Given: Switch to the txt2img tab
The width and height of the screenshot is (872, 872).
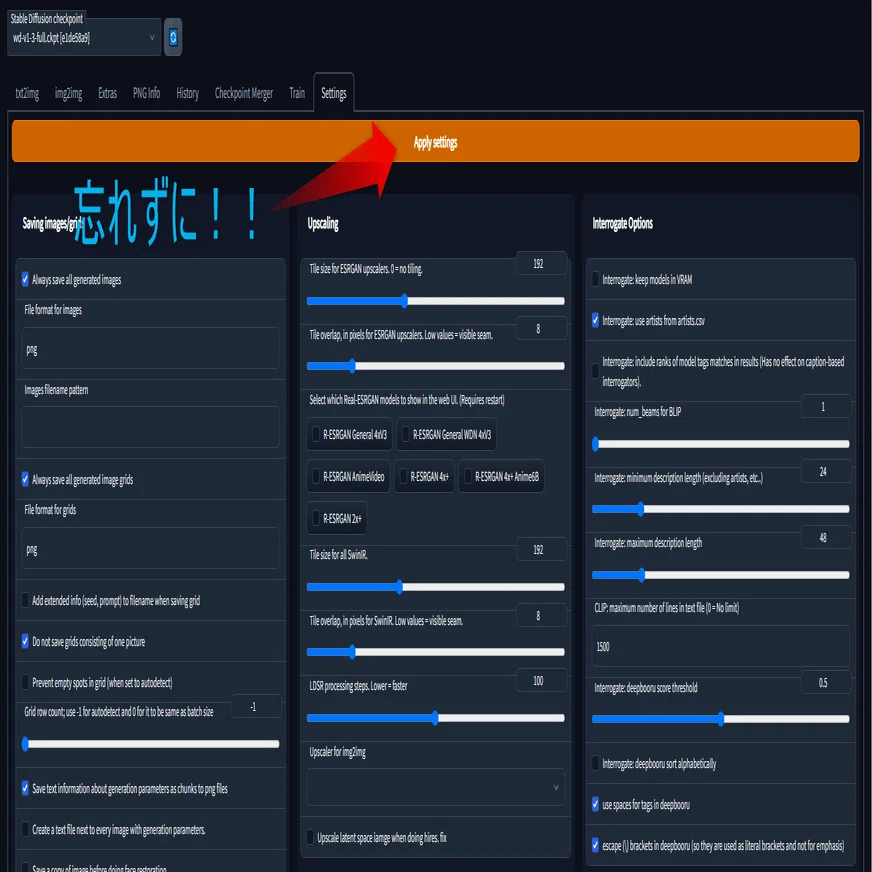Looking at the screenshot, I should pos(27,93).
